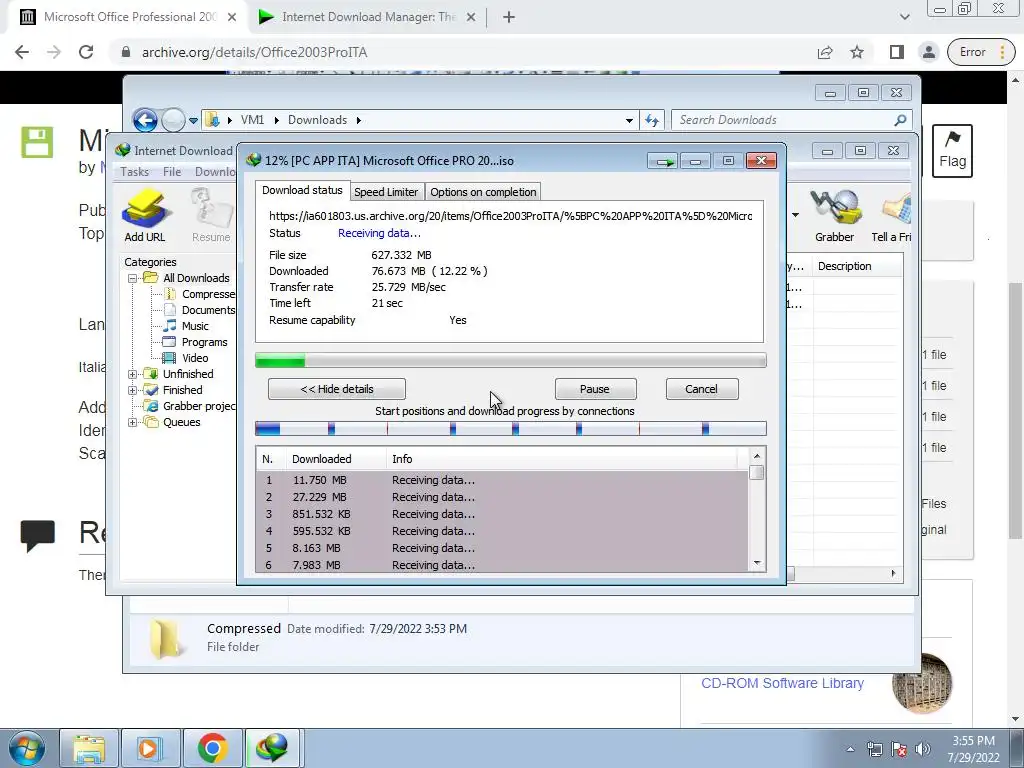
Task: Click the dropdown arrow left of Grabber
Action: point(795,215)
